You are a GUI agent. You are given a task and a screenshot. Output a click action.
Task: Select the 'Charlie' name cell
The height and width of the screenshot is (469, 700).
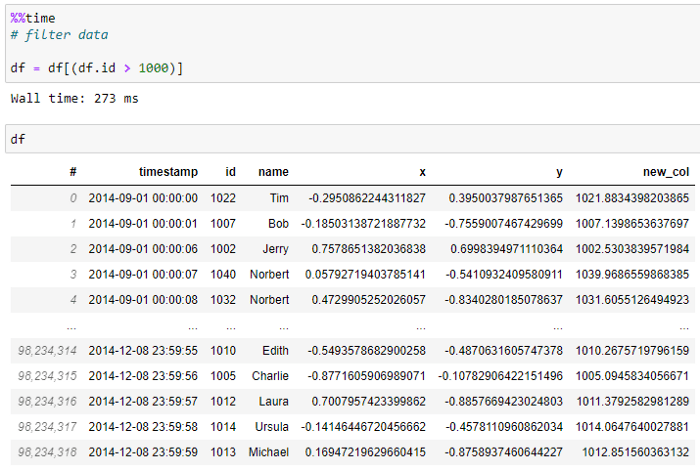[268, 376]
